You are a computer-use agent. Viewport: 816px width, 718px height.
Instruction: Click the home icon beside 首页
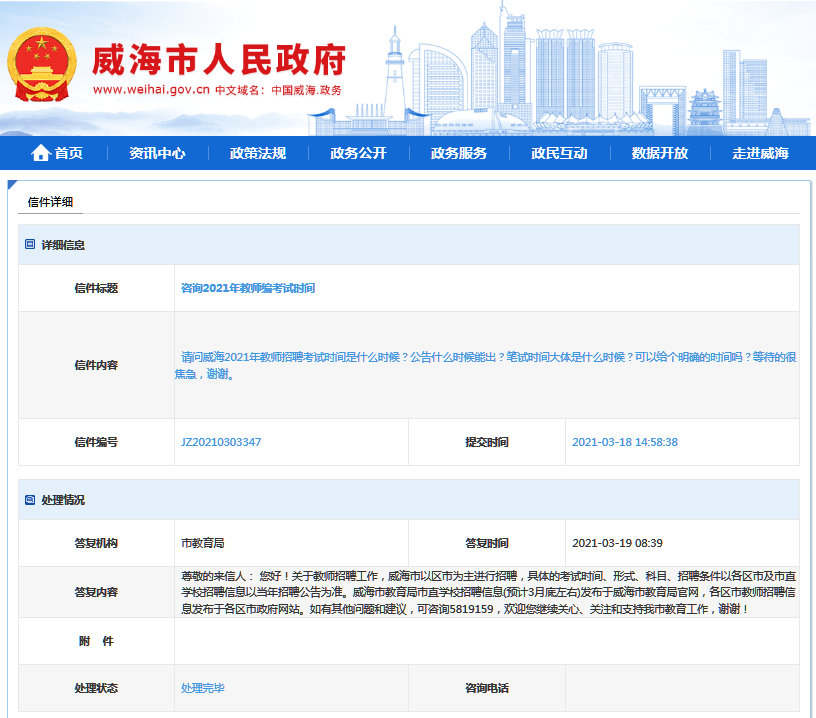tap(41, 153)
